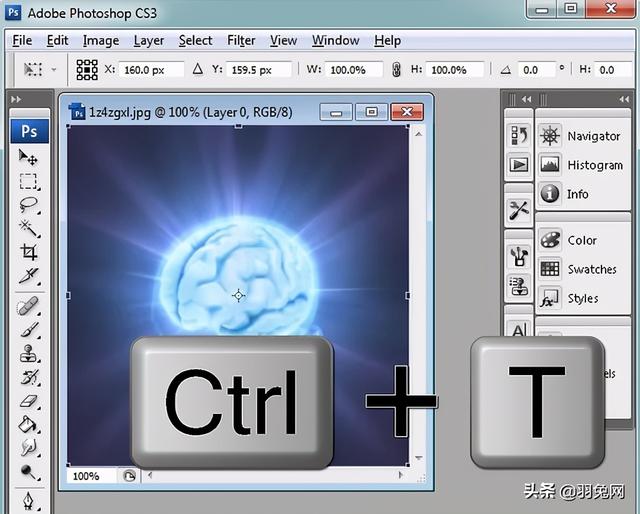Click the status bar icon beside zoom field
The height and width of the screenshot is (514, 640).
129,476
